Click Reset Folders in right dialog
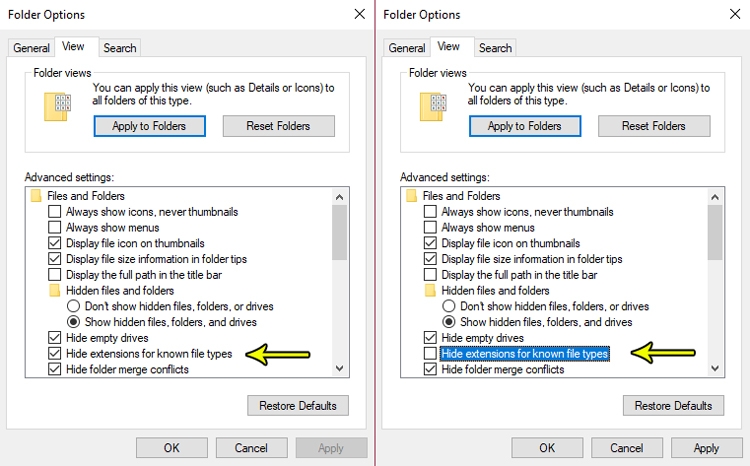 (x=654, y=126)
